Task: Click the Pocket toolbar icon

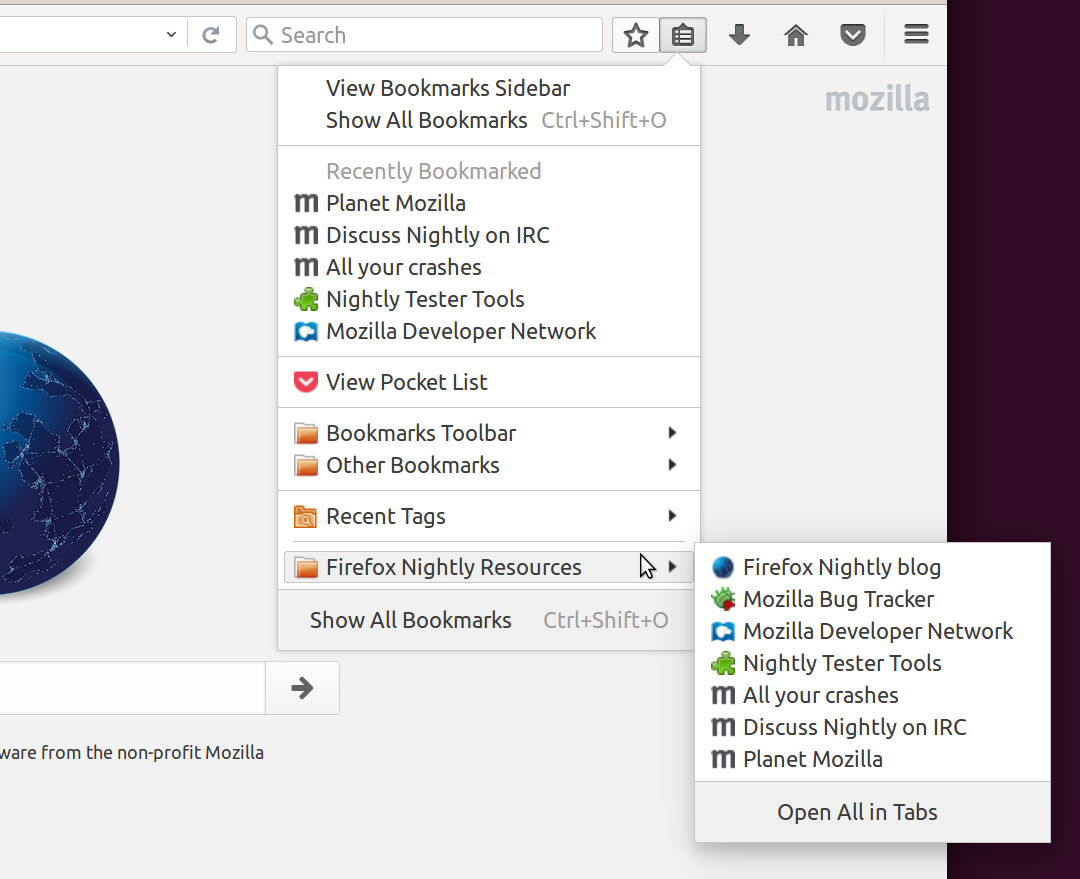Action: 852,36
